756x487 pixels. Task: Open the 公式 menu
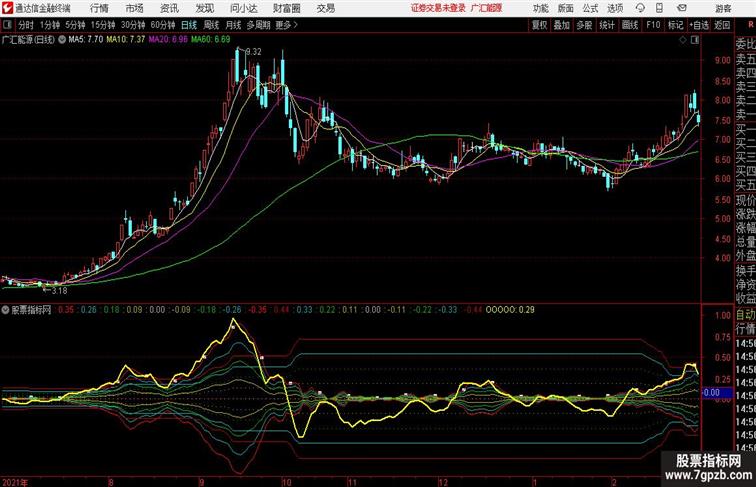tap(590, 8)
